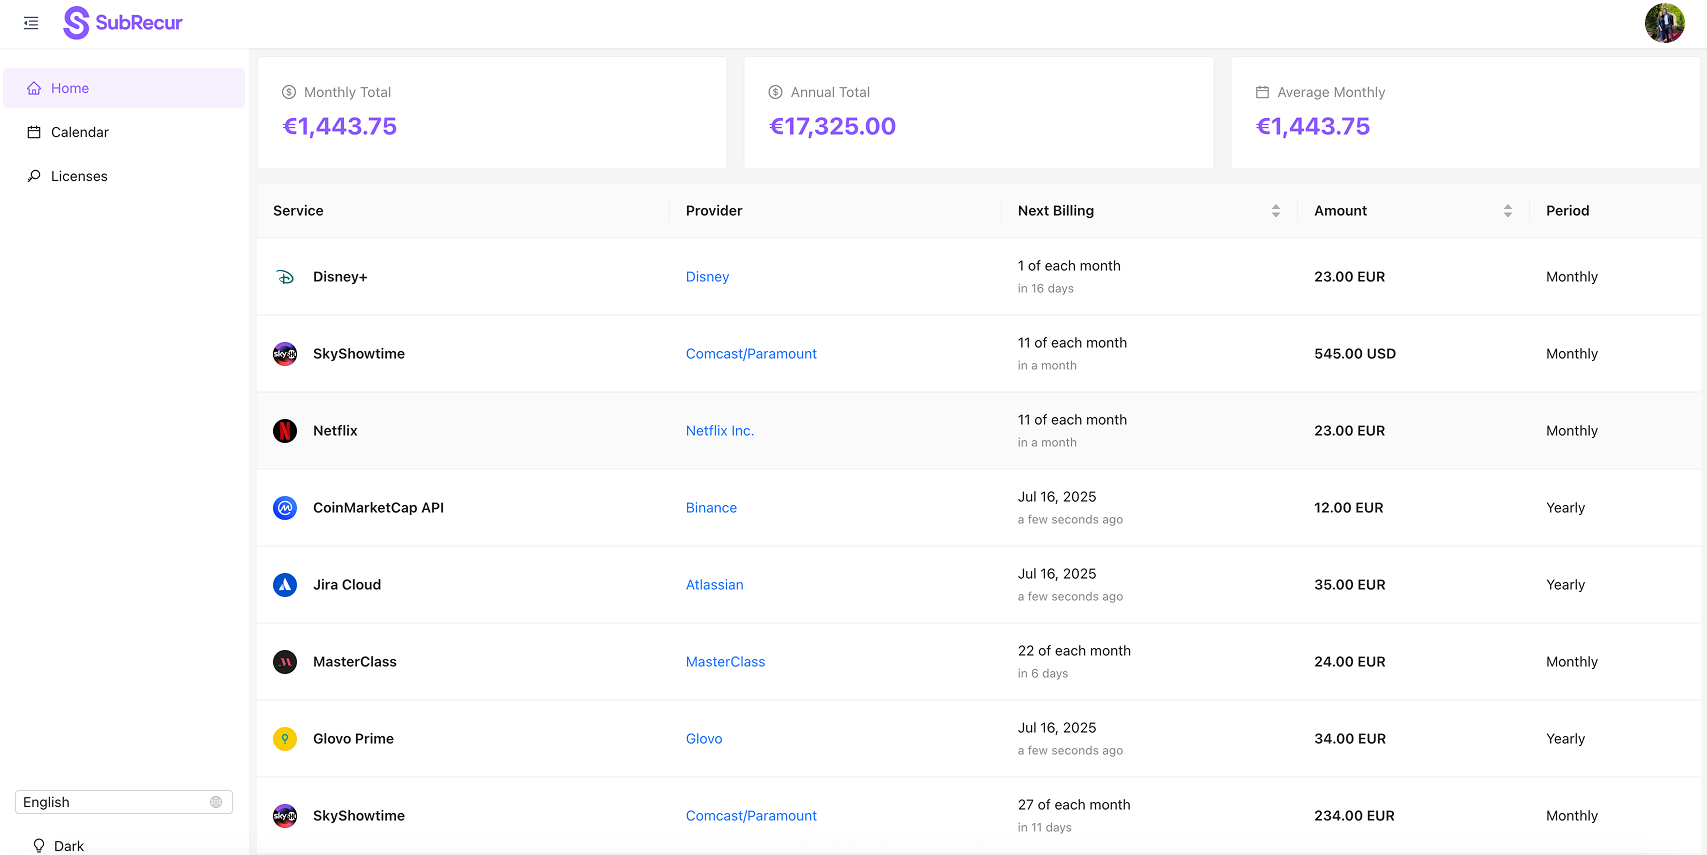This screenshot has height=855, width=1707.
Task: Open the Netflix Inc. provider link
Action: 720,431
